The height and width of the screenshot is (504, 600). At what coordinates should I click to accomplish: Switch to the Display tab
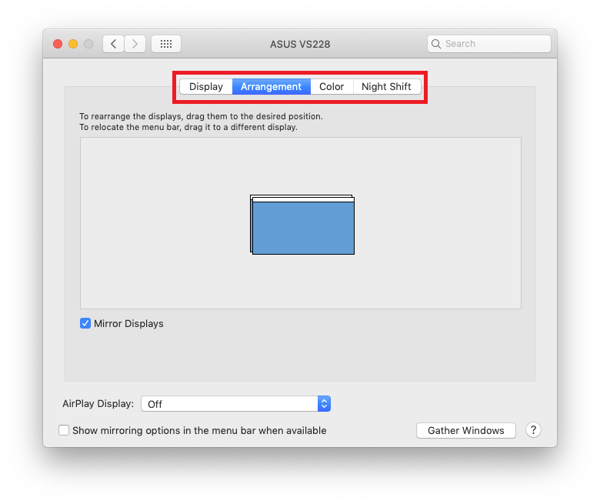tap(206, 87)
